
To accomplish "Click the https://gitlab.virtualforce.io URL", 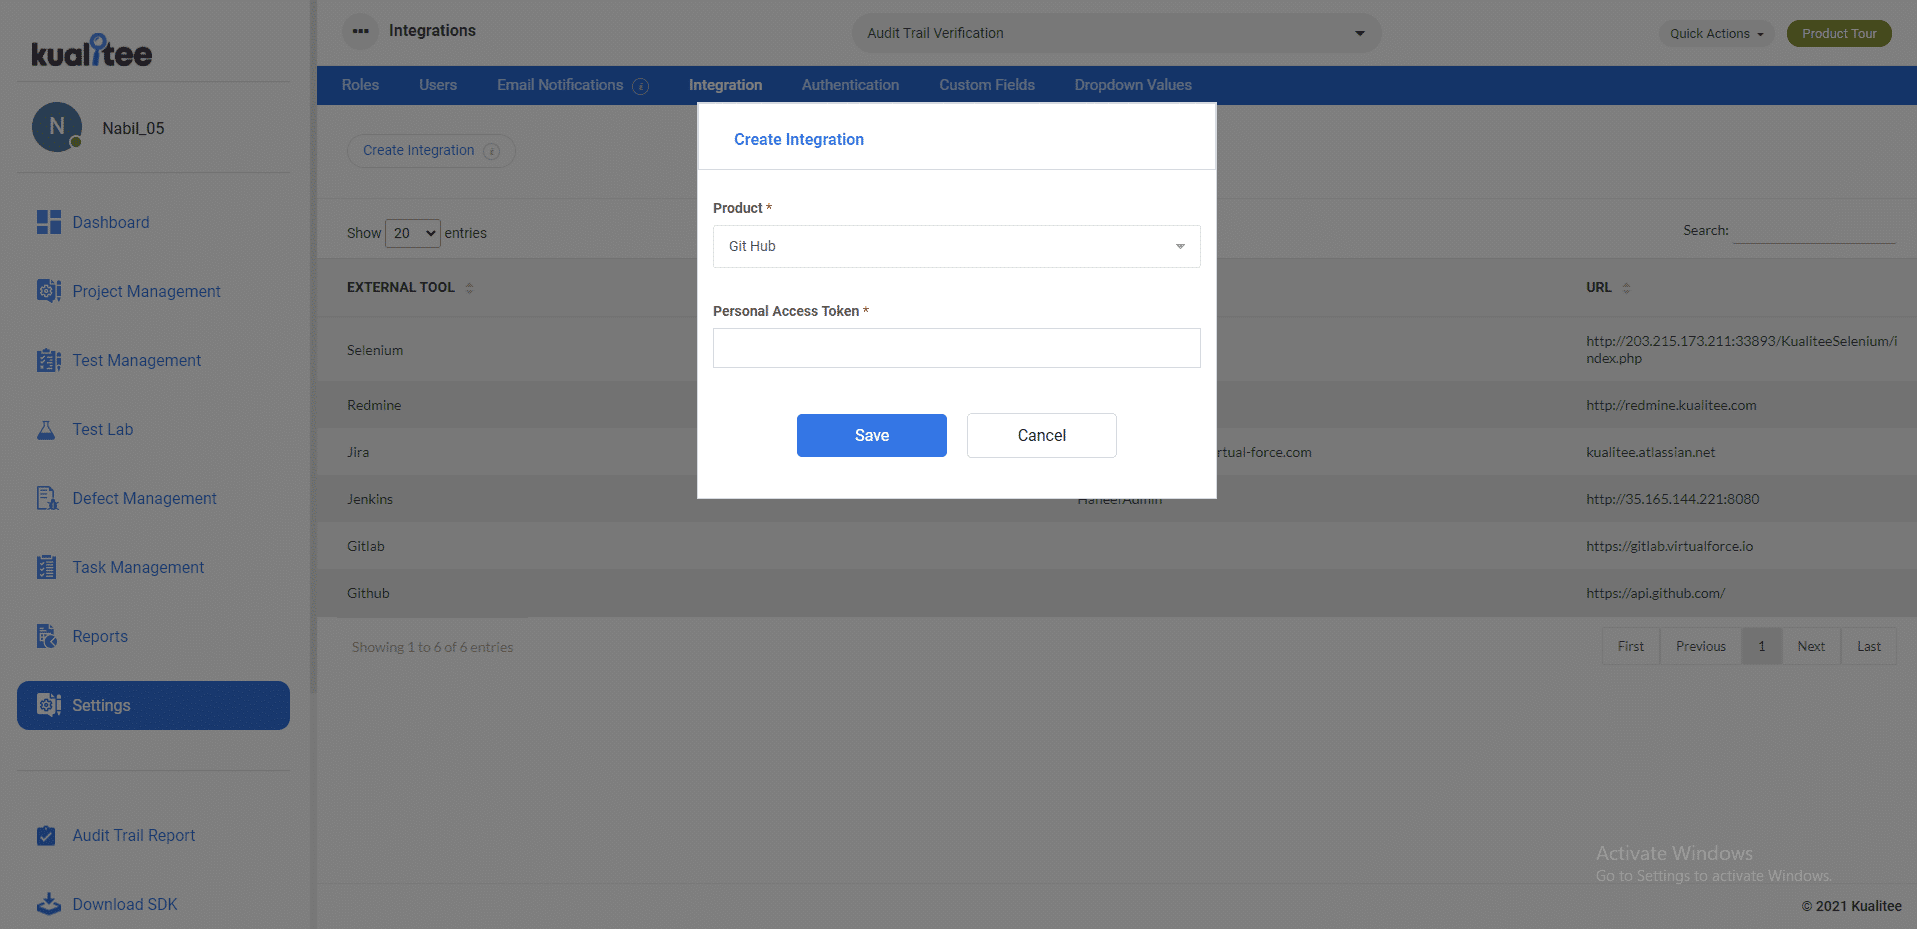I will pos(1669,546).
